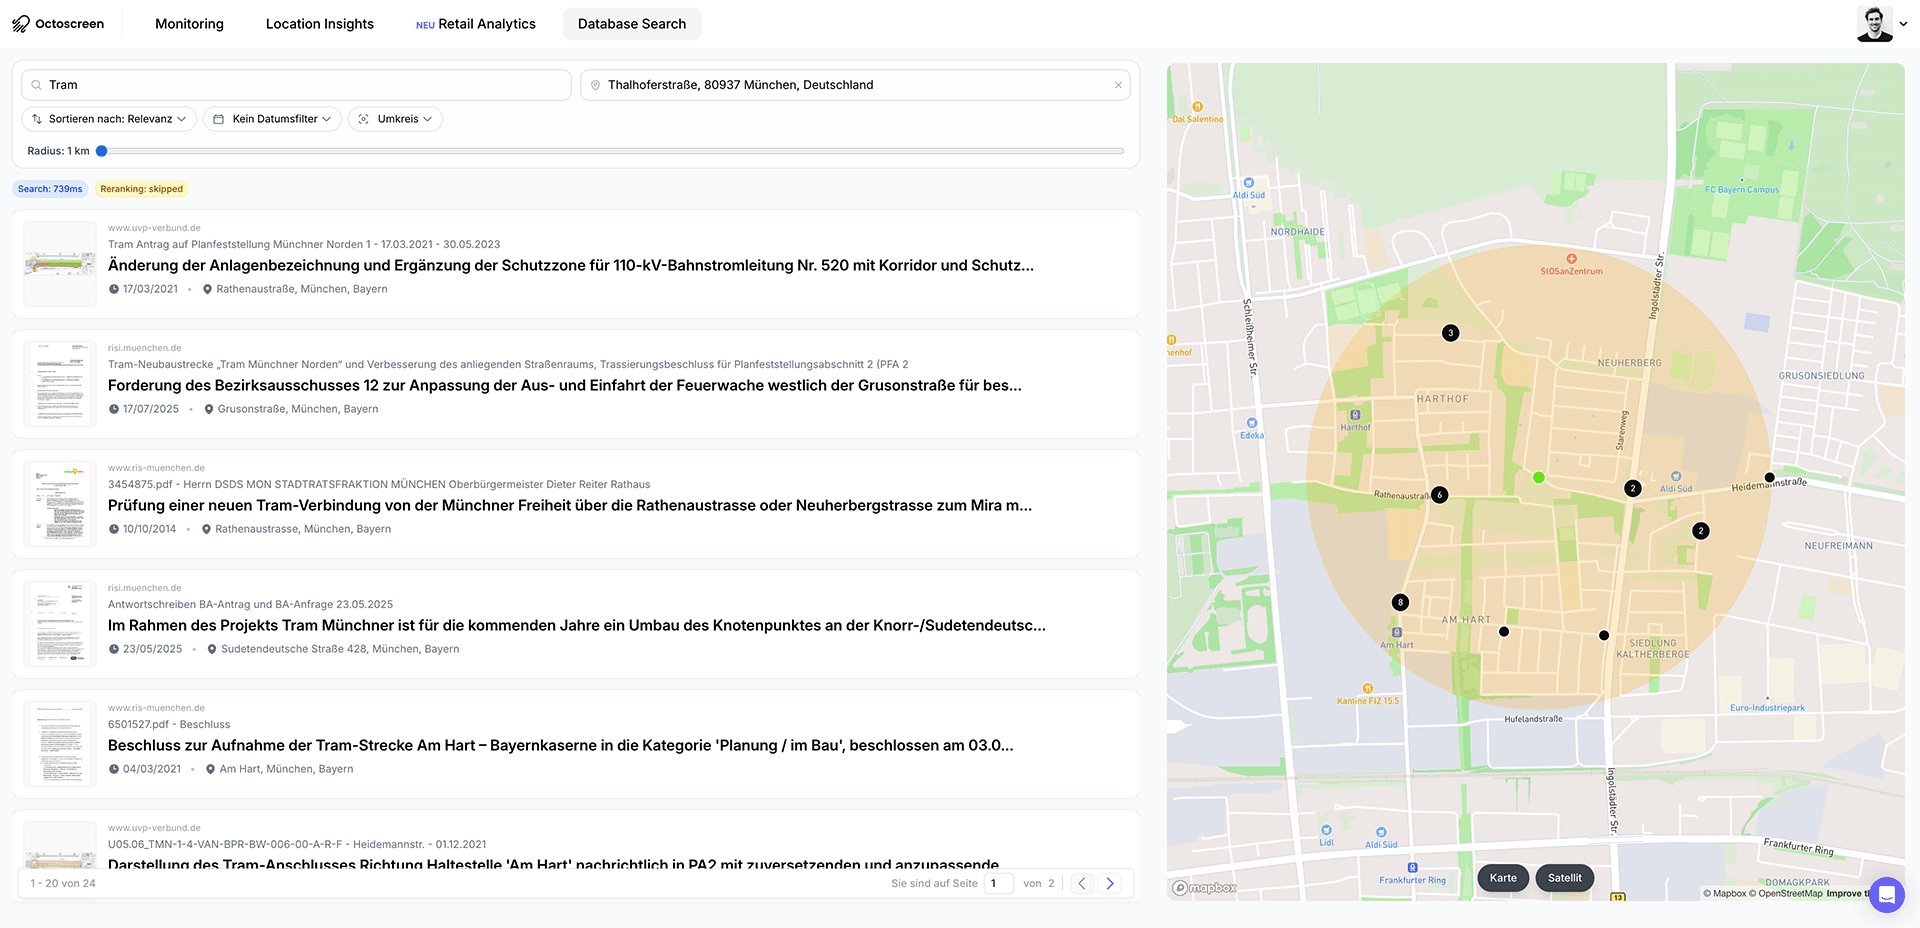Go to previous results page arrow
This screenshot has width=1920, height=928.
point(1081,883)
